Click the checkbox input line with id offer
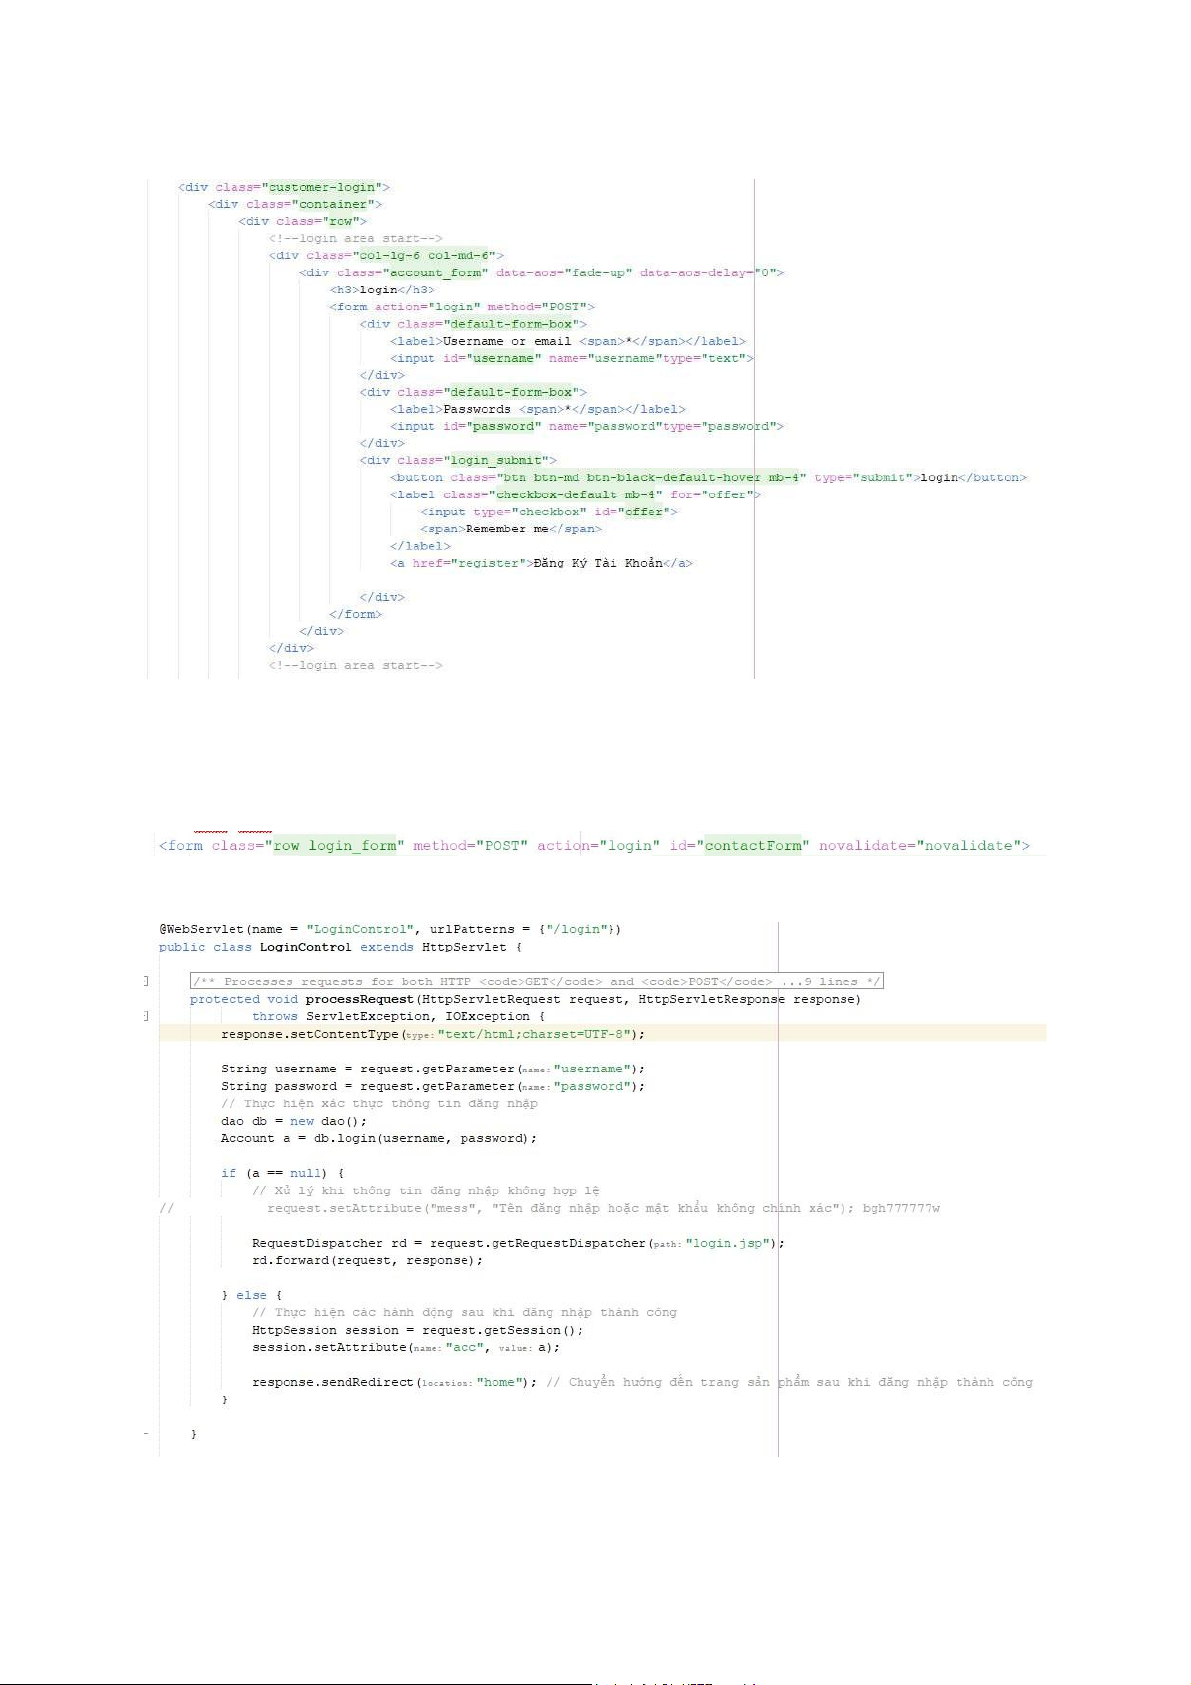This screenshot has height=1685, width=1191. point(548,511)
